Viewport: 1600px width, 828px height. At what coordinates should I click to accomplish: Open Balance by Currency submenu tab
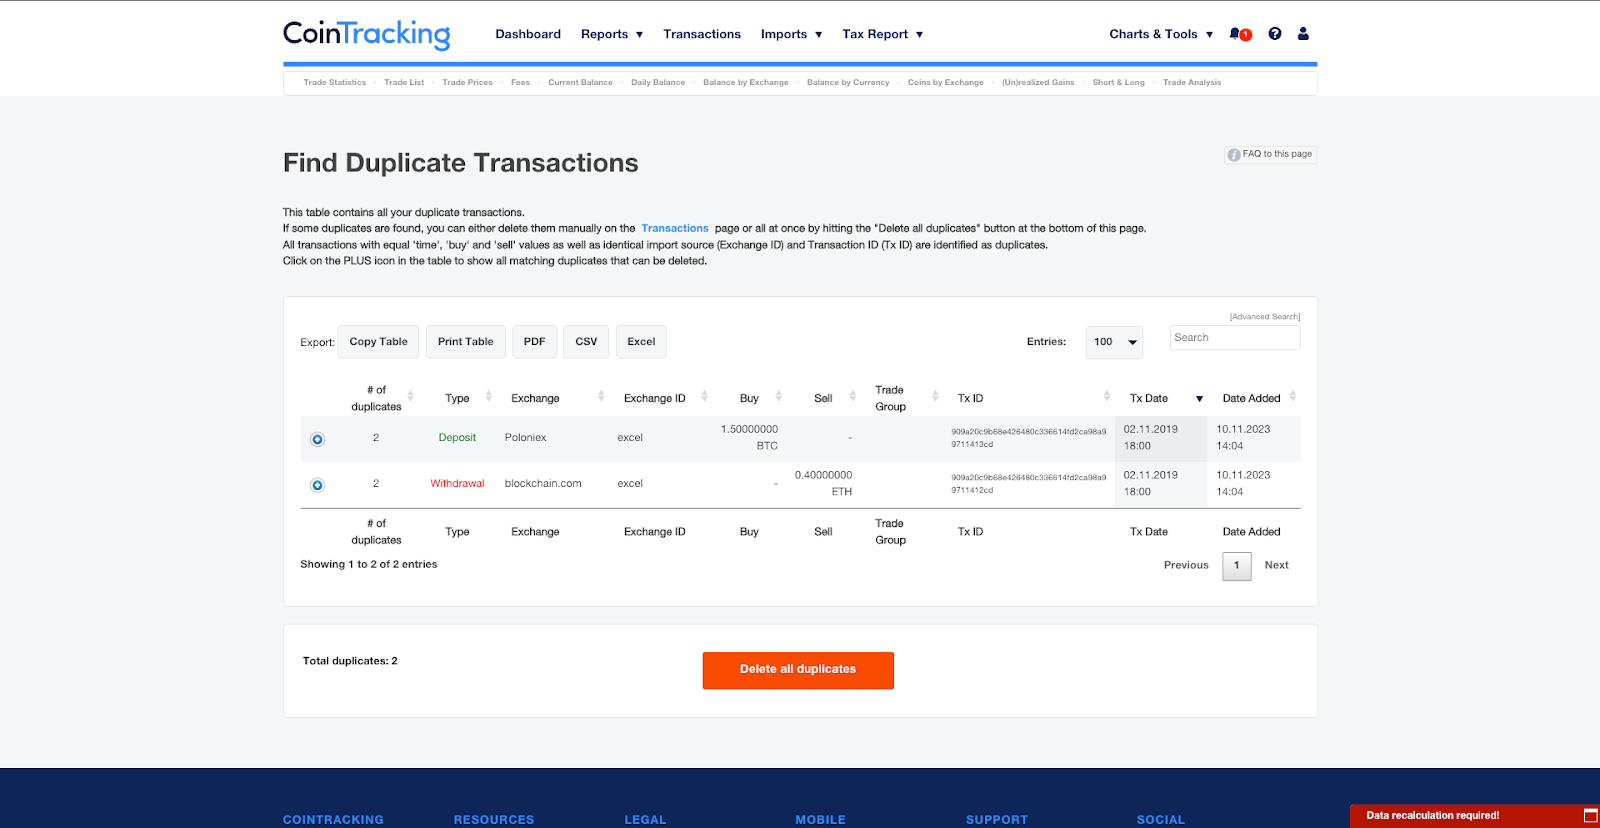pos(848,83)
